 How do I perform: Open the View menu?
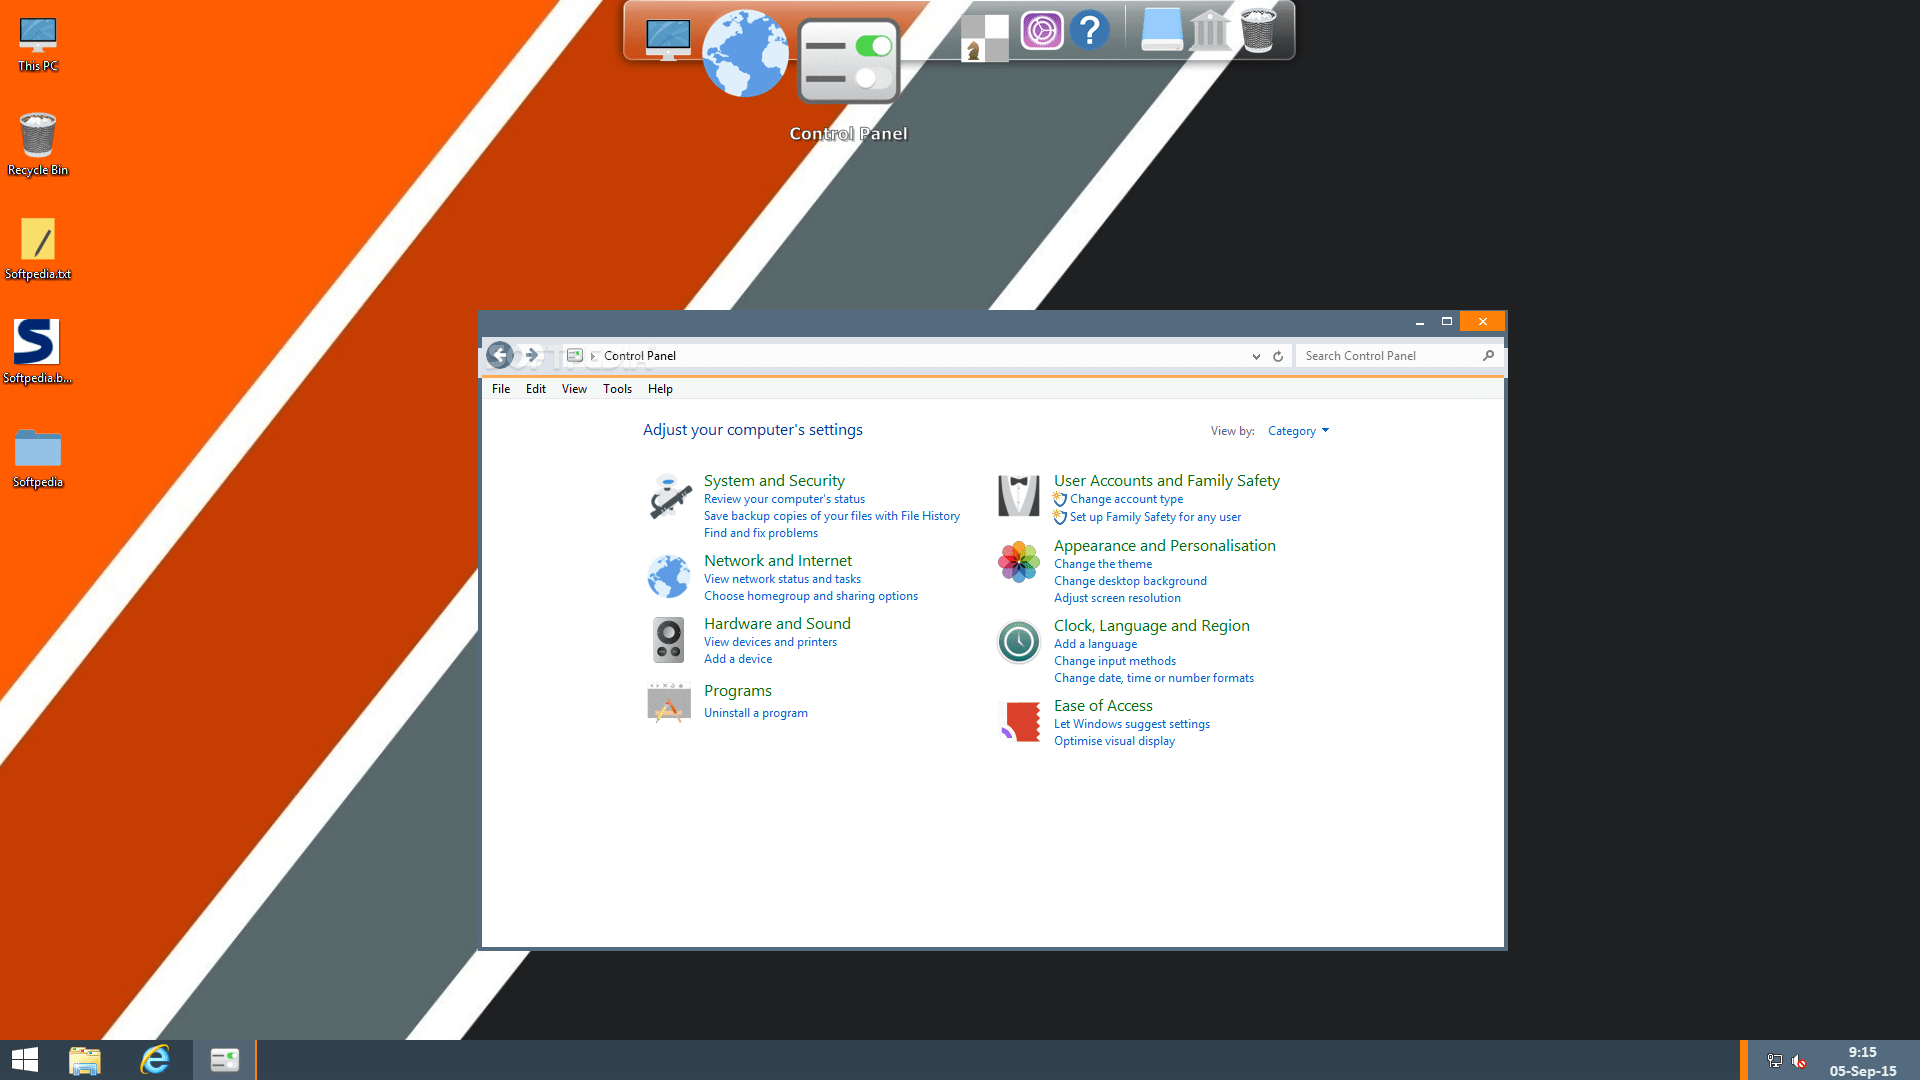[x=574, y=389]
